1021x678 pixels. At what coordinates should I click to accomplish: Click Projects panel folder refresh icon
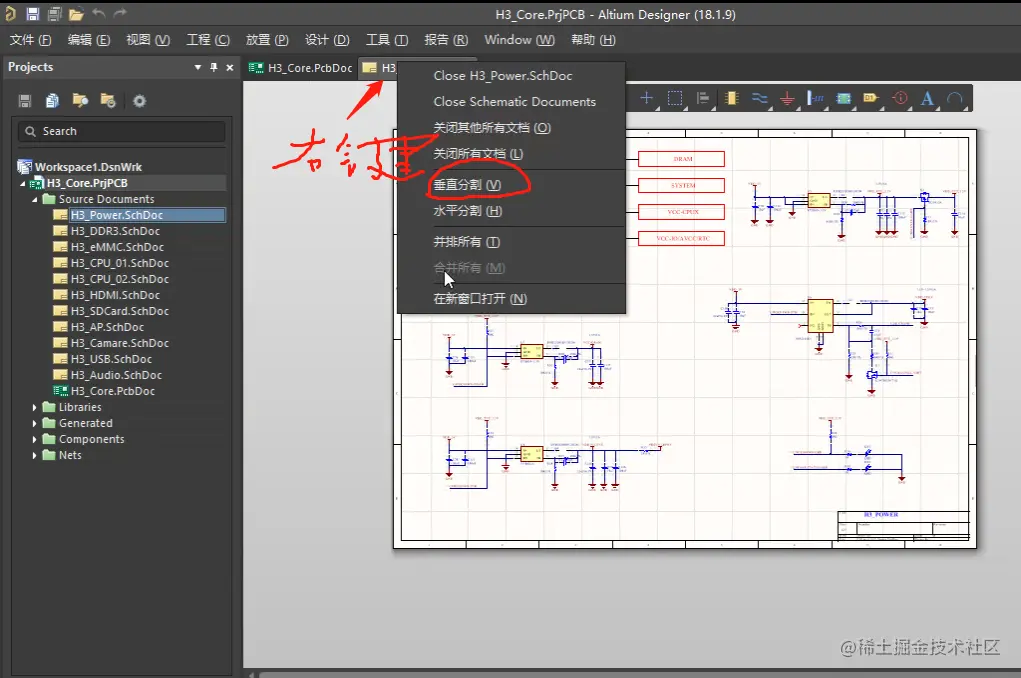coord(108,101)
